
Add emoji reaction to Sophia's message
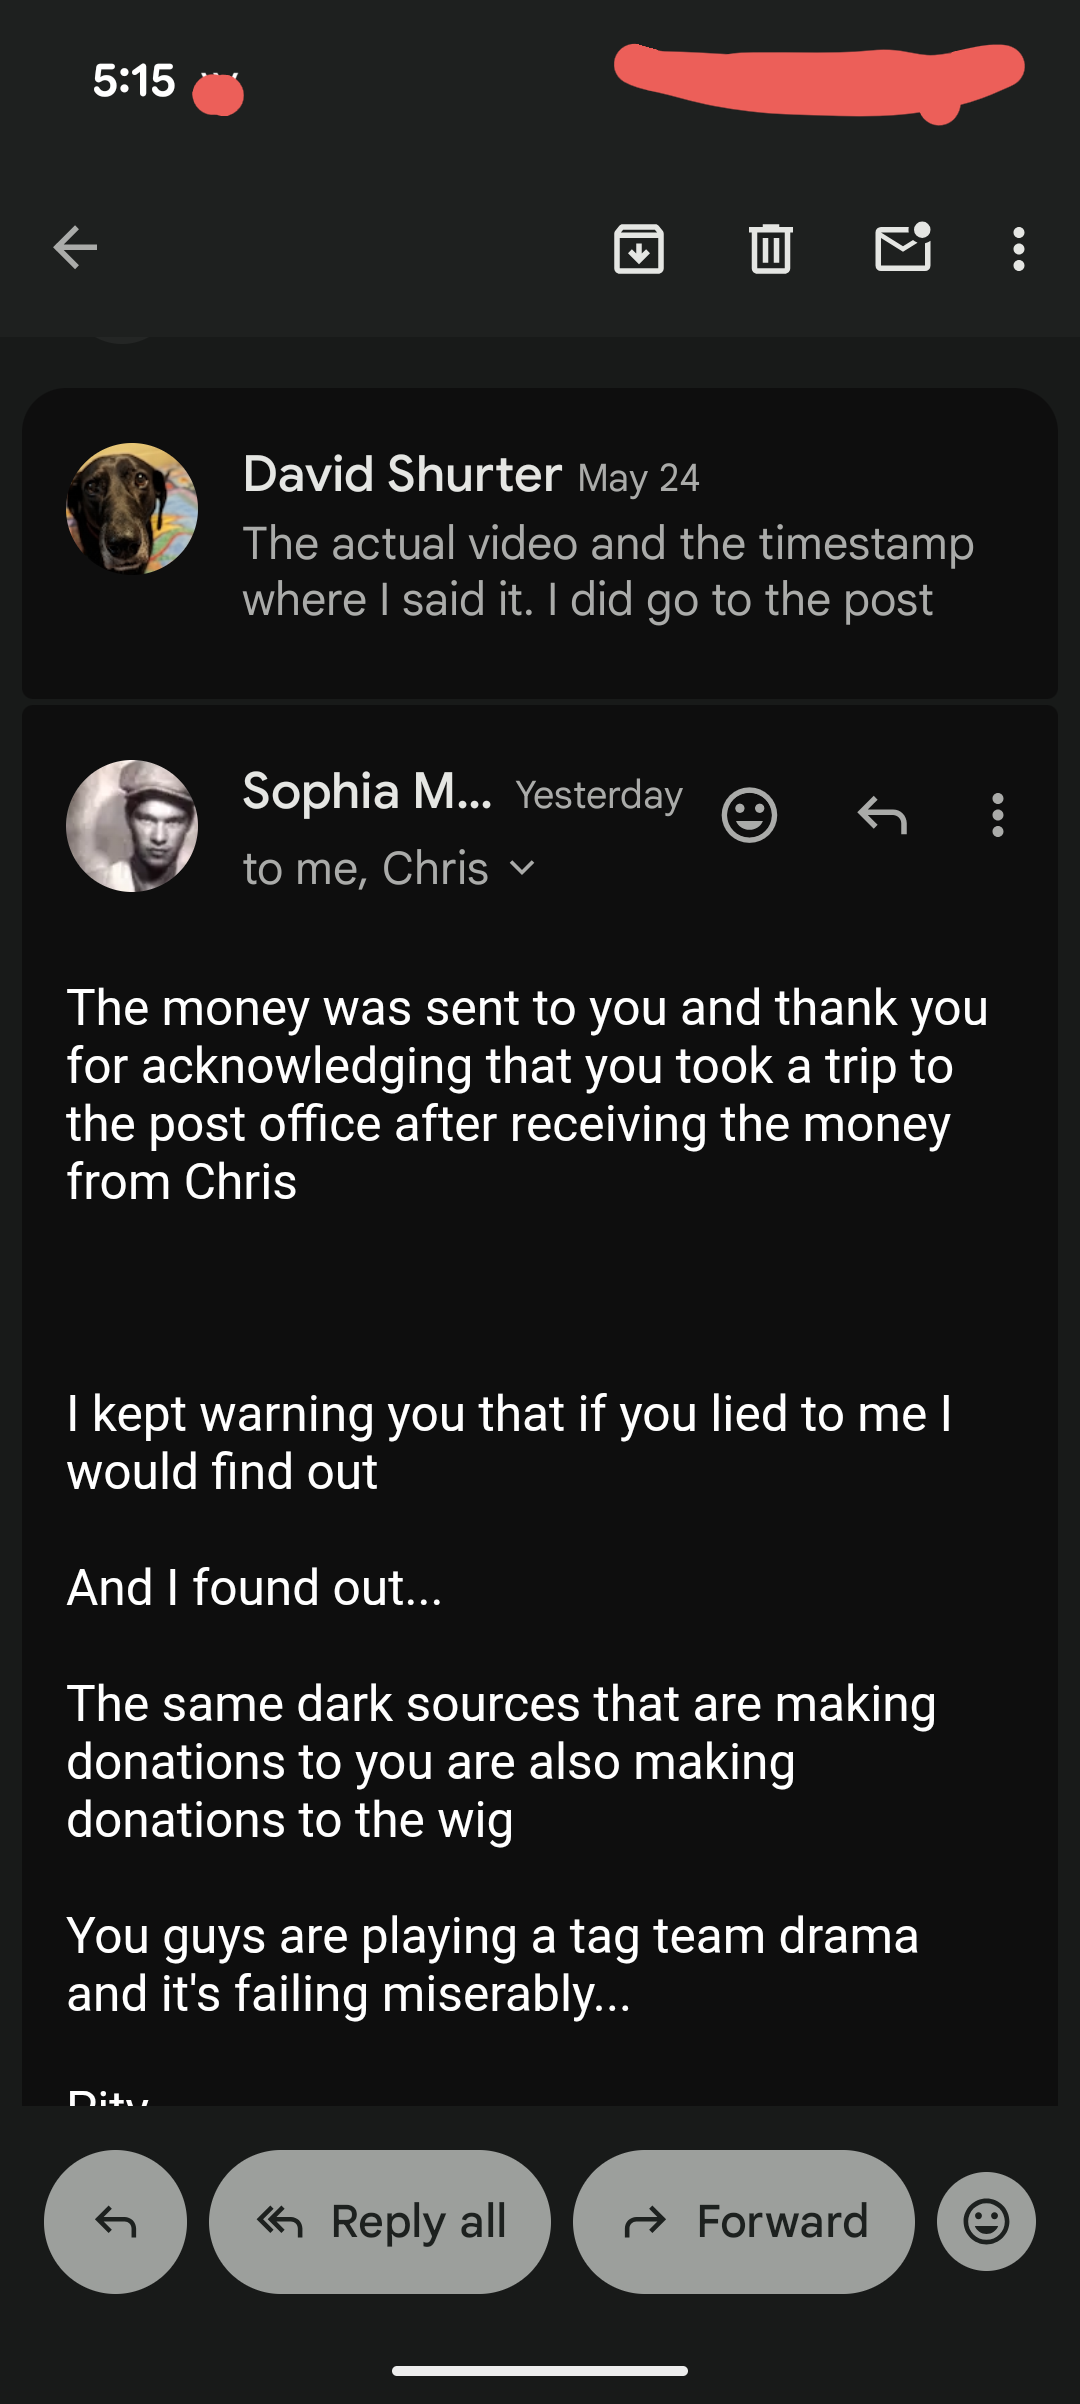point(749,815)
